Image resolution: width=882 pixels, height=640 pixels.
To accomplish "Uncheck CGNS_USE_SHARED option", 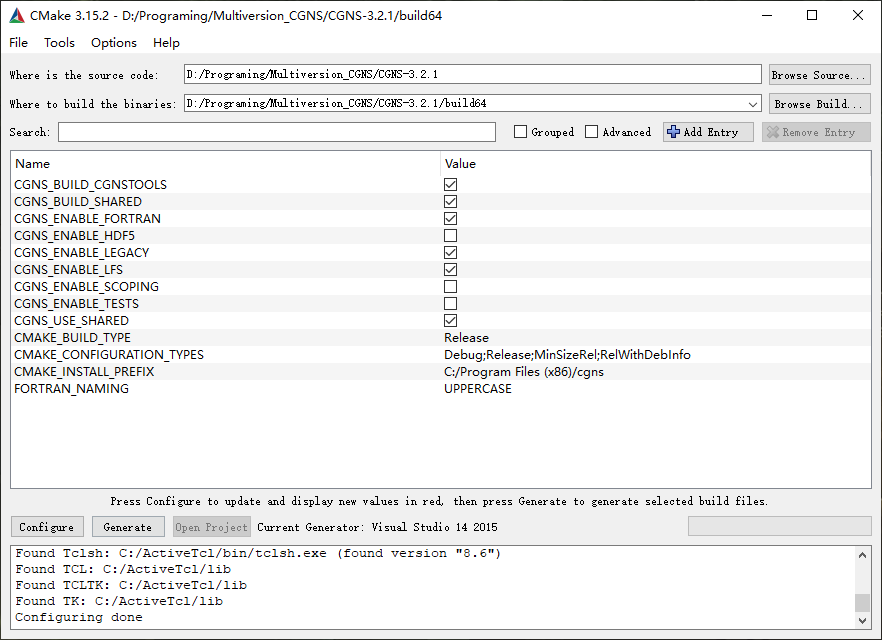I will pos(450,321).
